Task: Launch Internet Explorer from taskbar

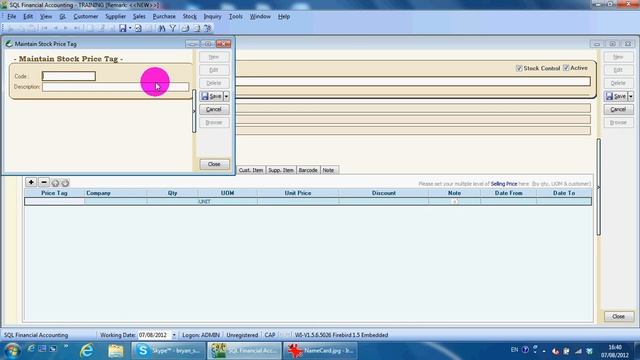Action: click(x=87, y=351)
